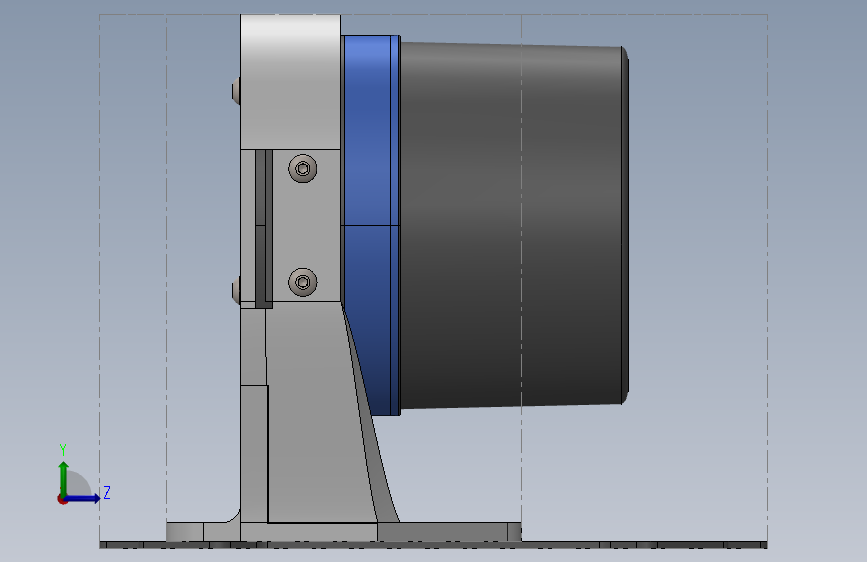This screenshot has width=867, height=562.
Task: Pick the motor's rounded end cap edge
Action: click(625, 225)
